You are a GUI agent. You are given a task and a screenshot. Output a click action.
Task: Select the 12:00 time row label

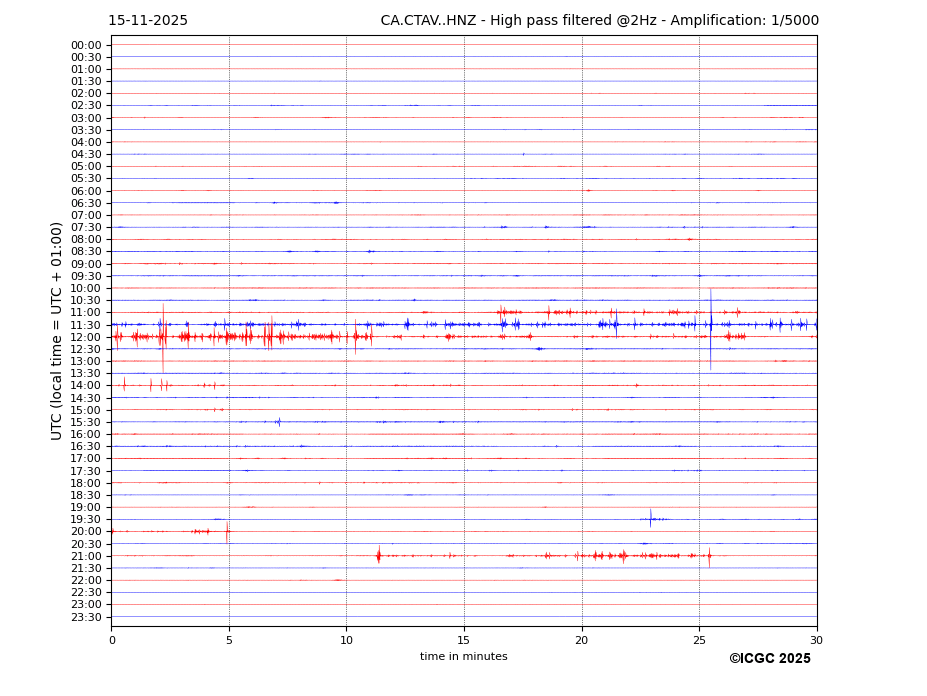(x=86, y=337)
